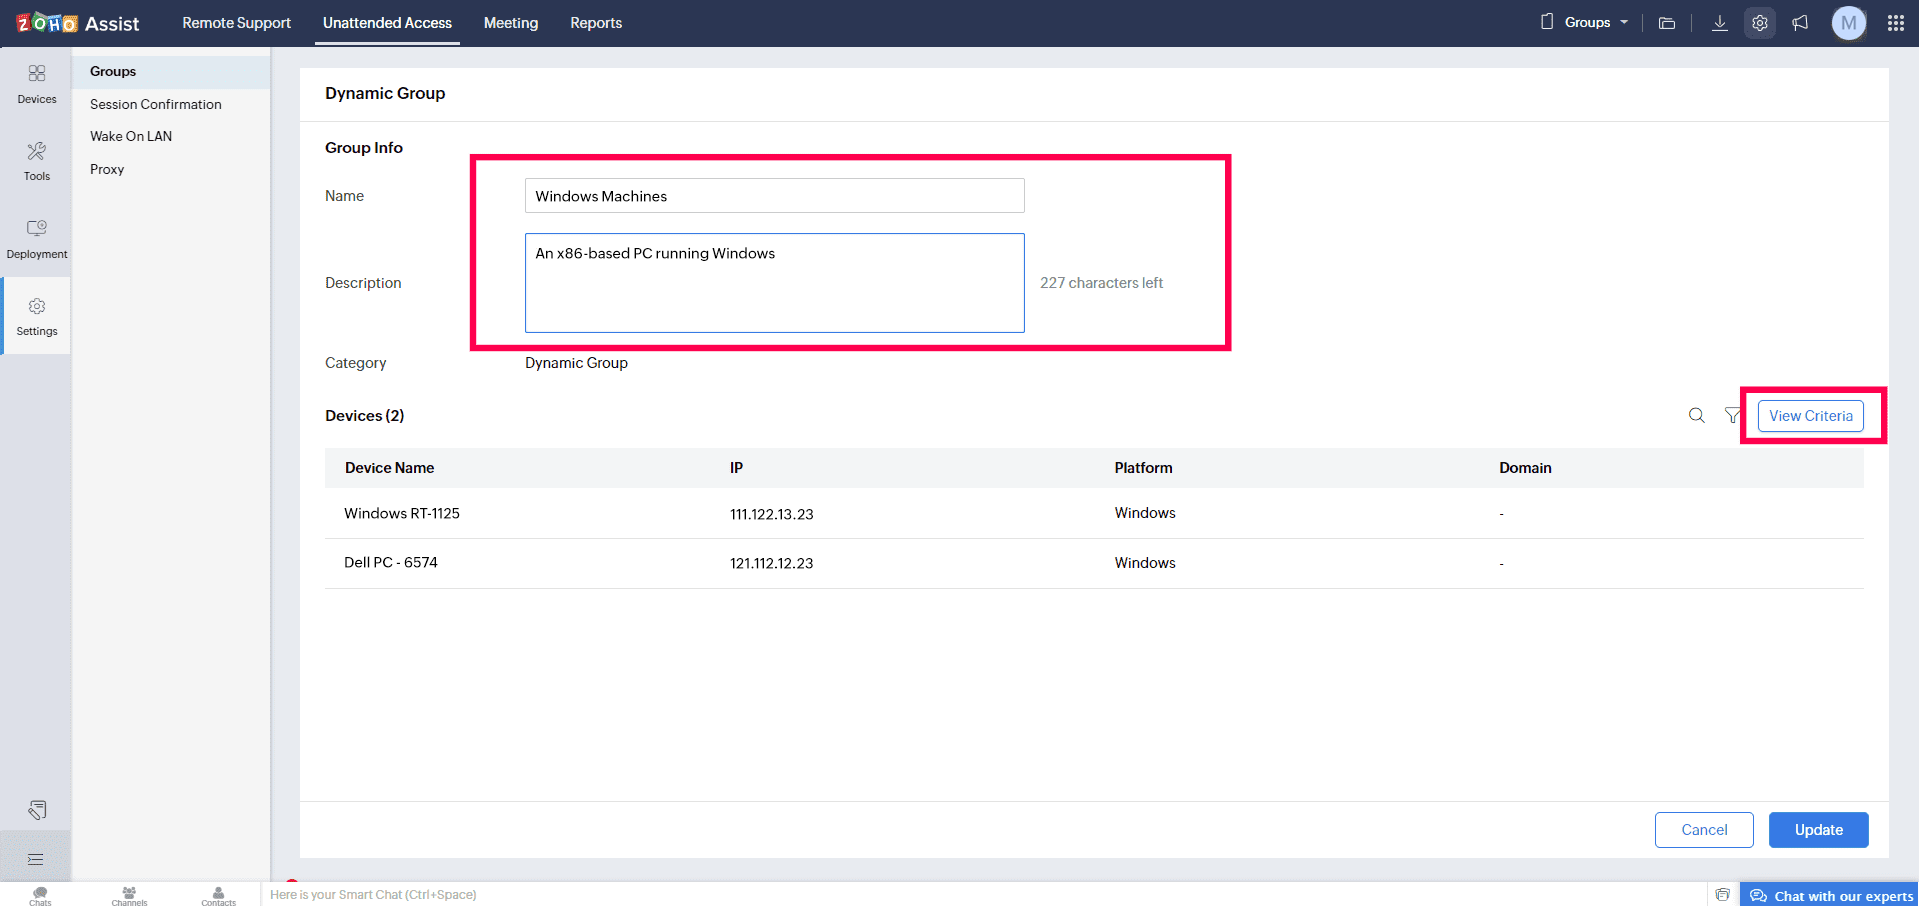Viewport: 1919px width, 907px height.
Task: Open the M profile avatar menu
Action: (x=1848, y=23)
